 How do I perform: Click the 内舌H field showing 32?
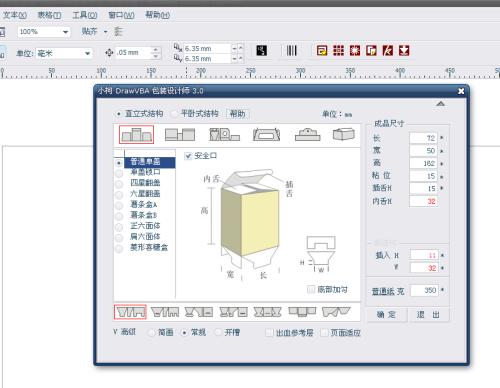[x=424, y=201]
